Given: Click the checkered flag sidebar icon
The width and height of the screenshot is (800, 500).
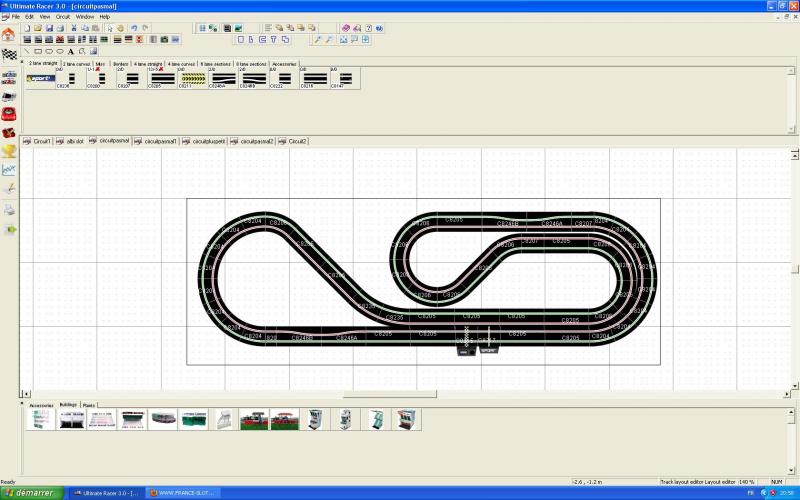Looking at the screenshot, I should pos(9,53).
